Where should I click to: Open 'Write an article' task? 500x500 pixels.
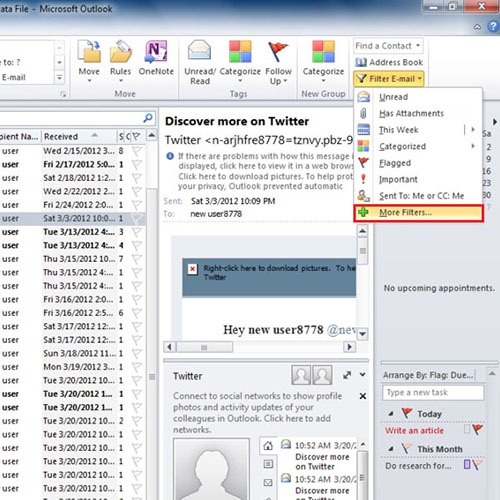(414, 430)
